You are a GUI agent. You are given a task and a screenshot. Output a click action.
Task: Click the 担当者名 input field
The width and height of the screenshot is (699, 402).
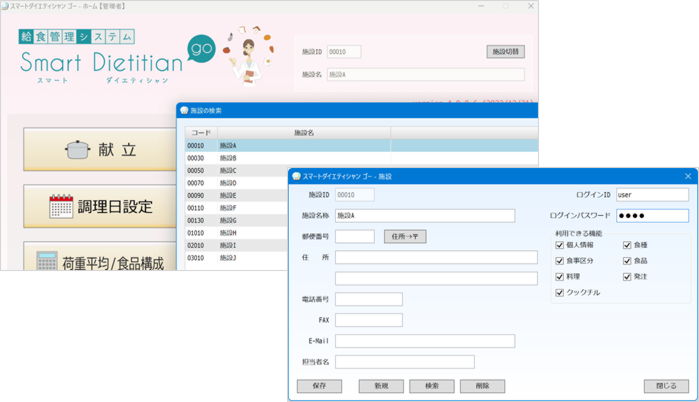pos(405,362)
